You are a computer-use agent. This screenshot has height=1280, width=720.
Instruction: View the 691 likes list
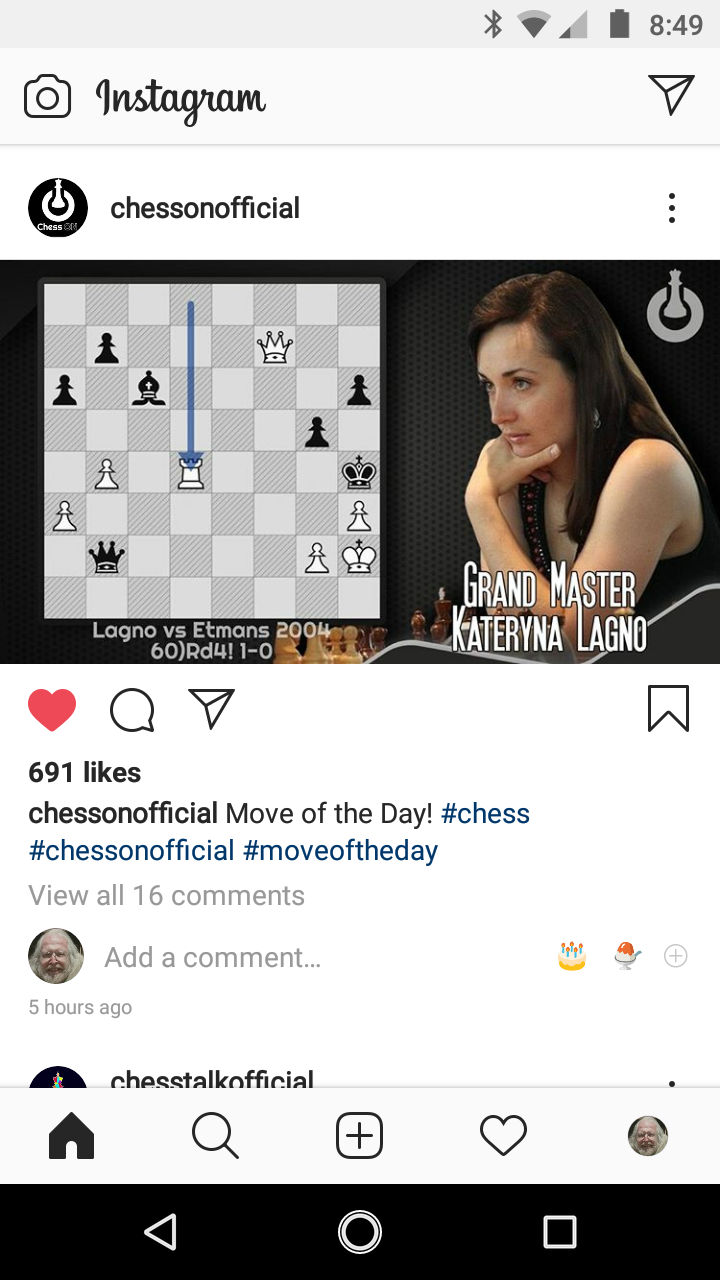click(x=85, y=772)
